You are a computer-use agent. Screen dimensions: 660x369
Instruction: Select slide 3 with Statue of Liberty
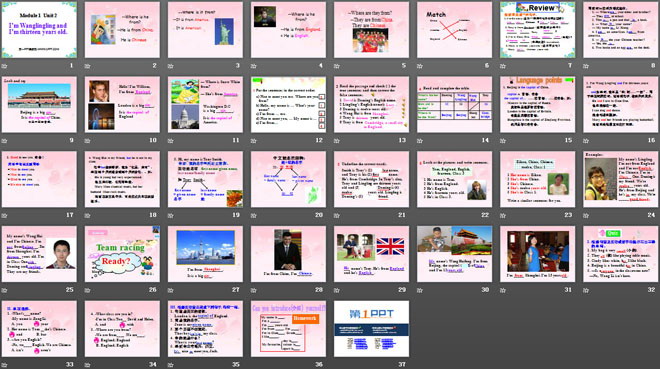pos(205,30)
